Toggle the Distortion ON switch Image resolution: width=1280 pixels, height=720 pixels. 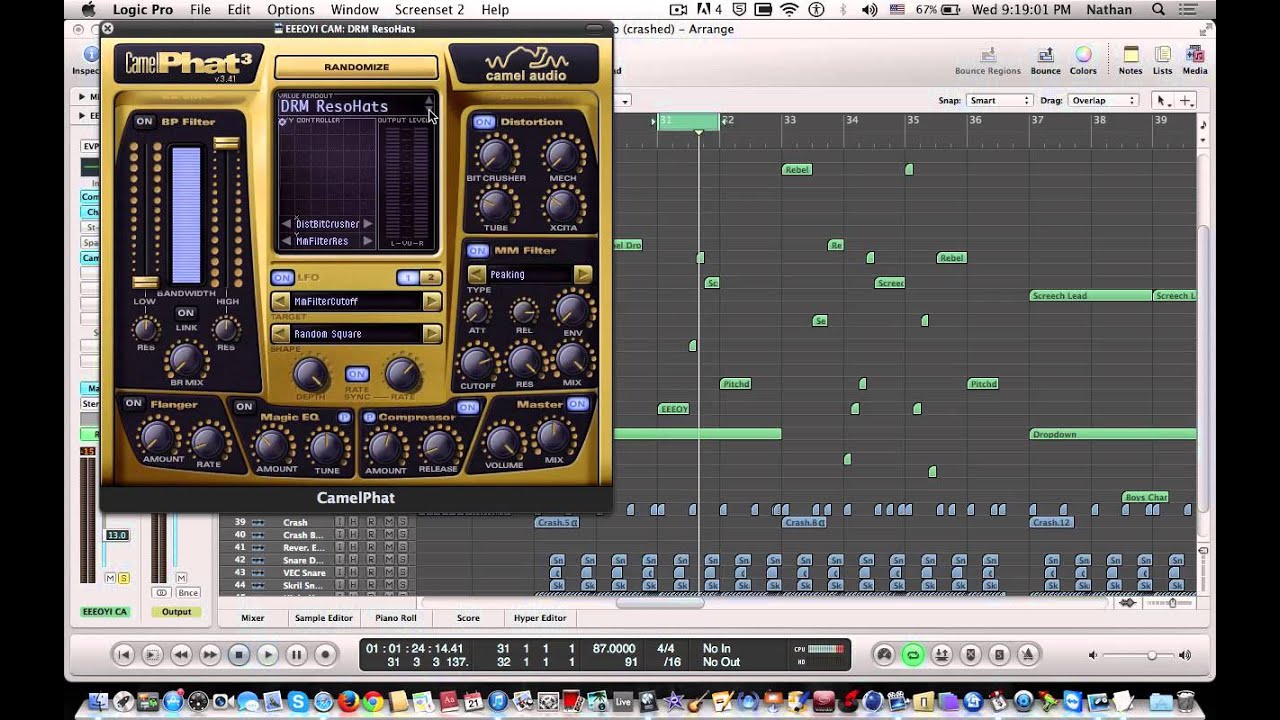click(x=484, y=122)
